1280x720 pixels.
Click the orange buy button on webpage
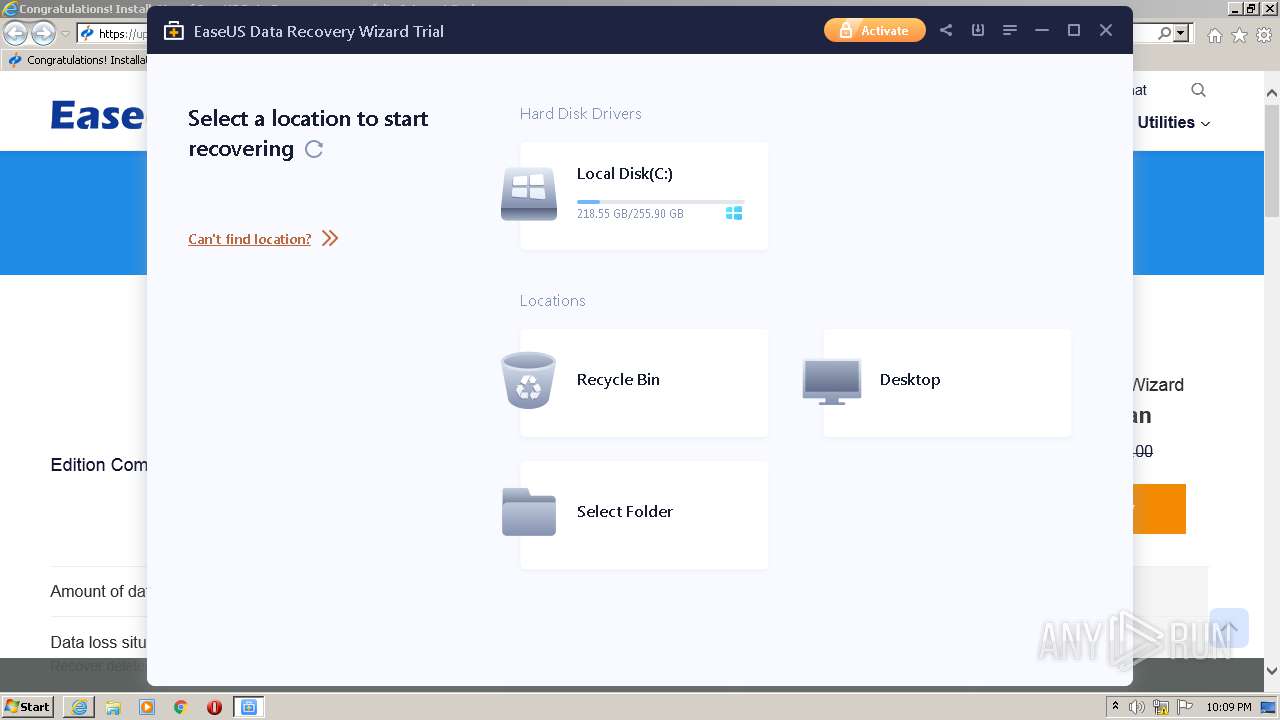point(1159,509)
